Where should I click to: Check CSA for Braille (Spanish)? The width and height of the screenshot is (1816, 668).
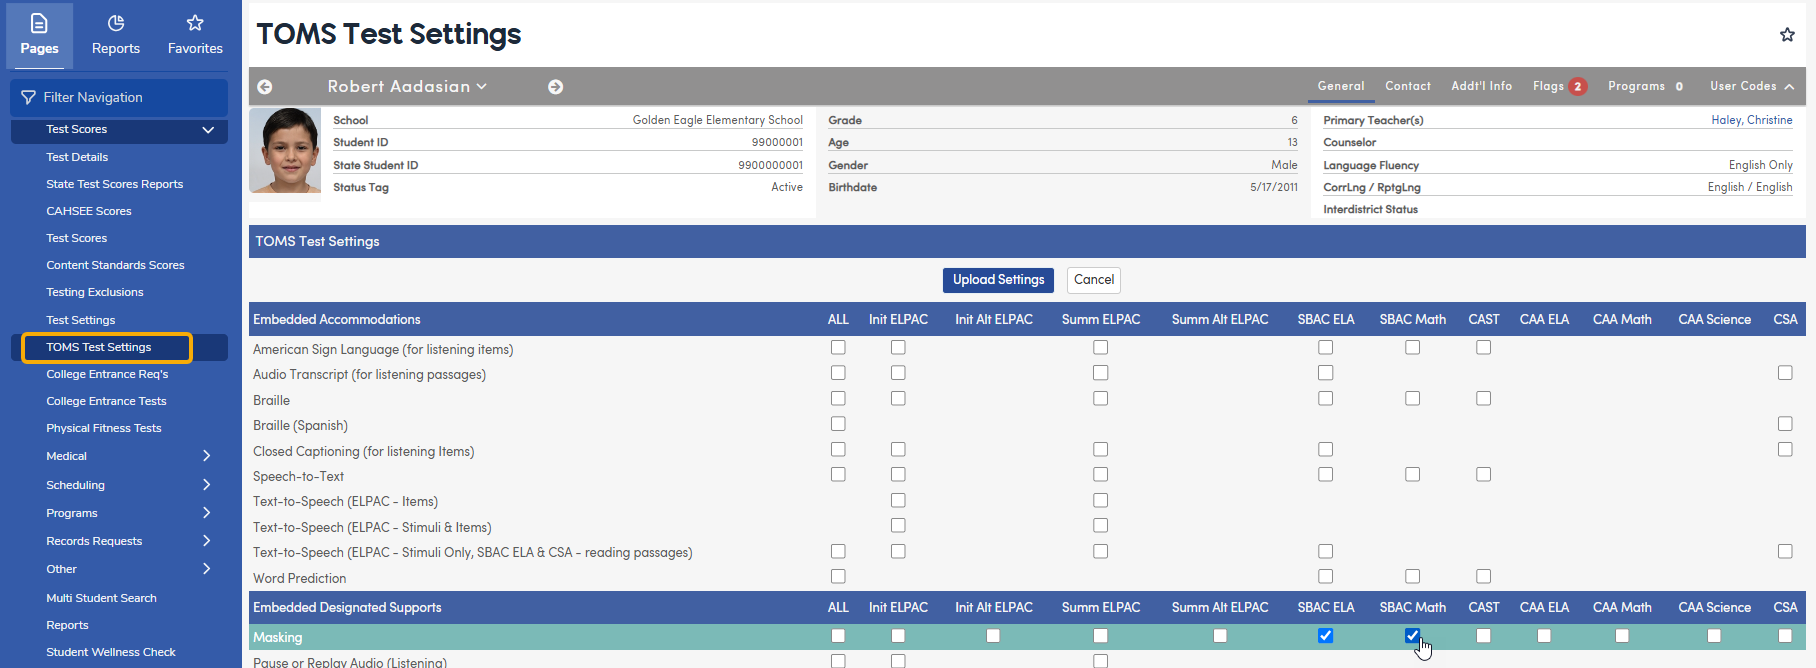point(1785,424)
